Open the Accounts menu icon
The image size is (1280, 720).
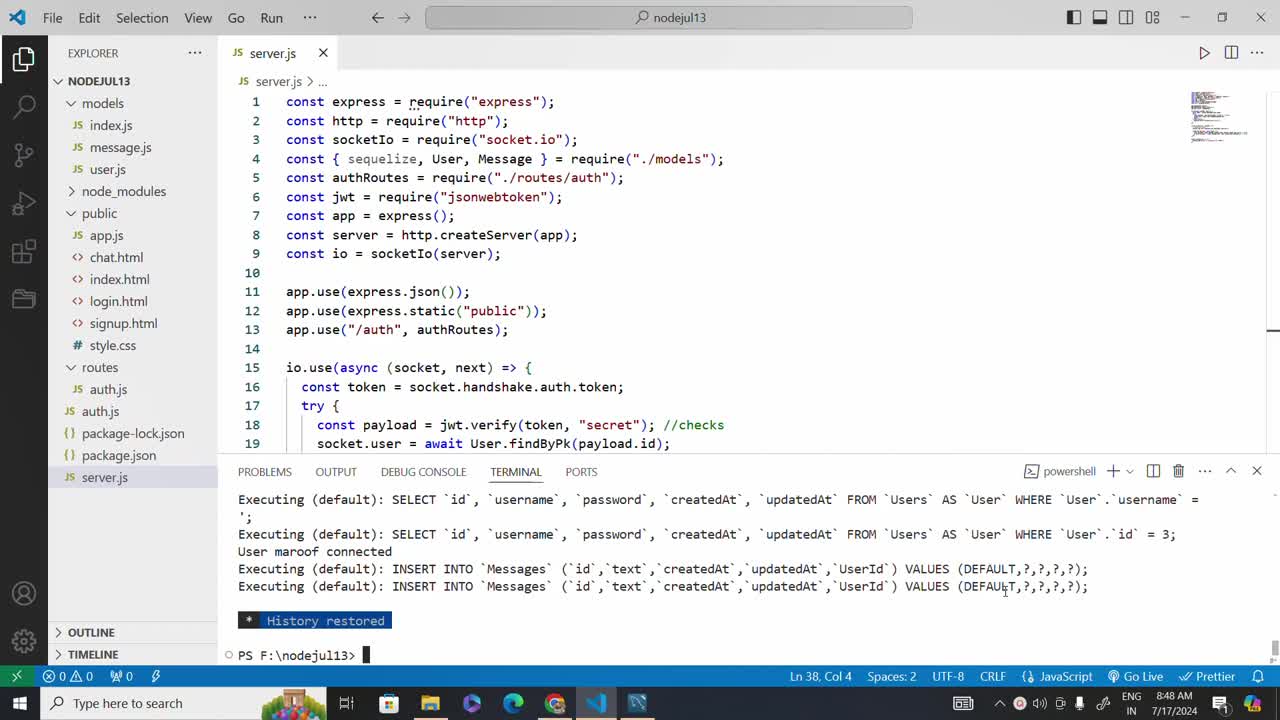[24, 594]
